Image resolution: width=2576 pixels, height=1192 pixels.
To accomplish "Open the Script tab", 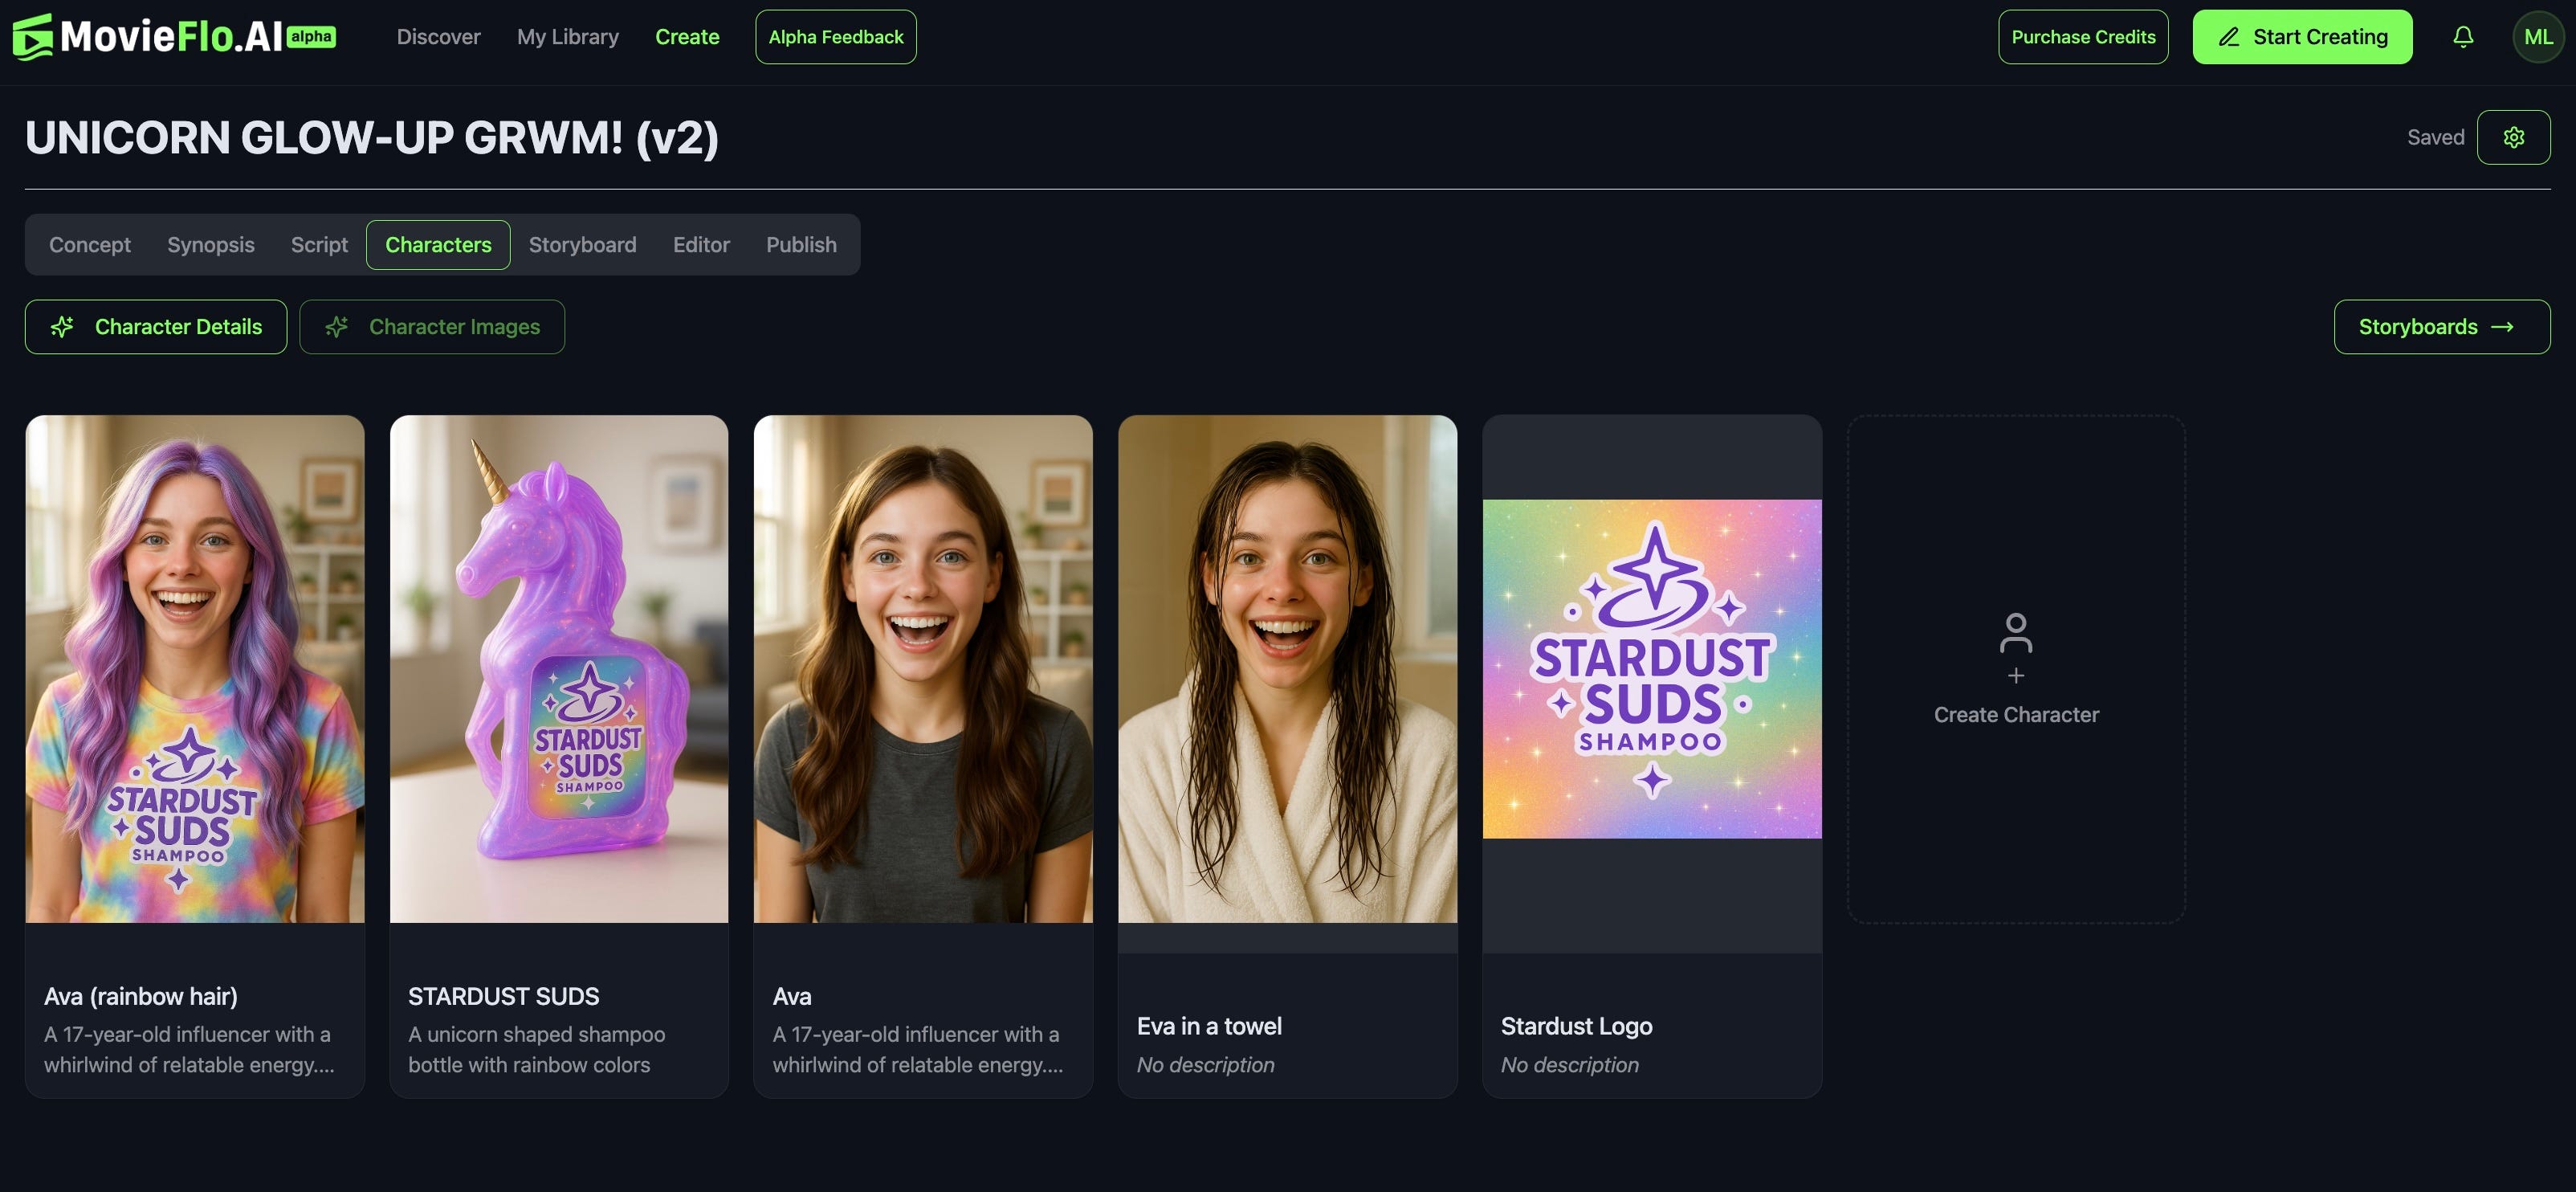I will (319, 245).
